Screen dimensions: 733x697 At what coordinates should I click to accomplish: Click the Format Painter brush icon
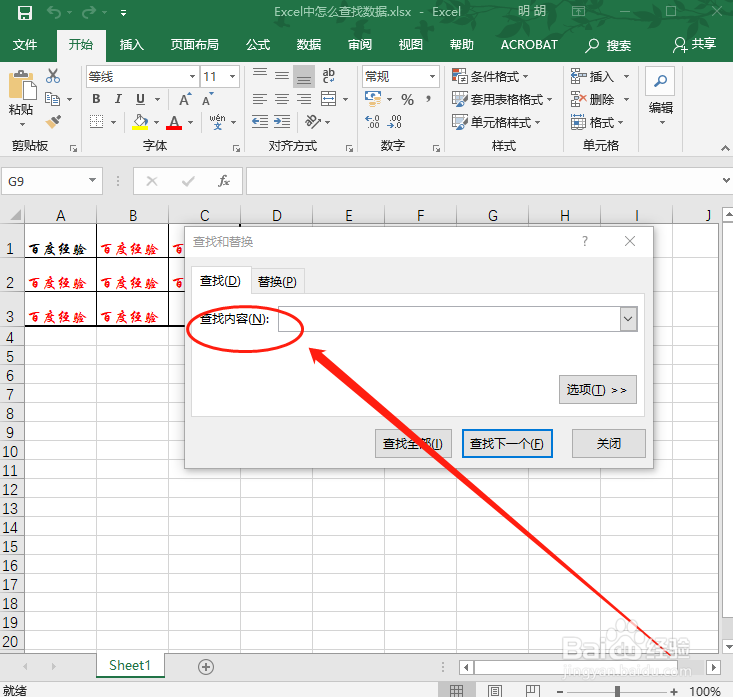pos(53,122)
